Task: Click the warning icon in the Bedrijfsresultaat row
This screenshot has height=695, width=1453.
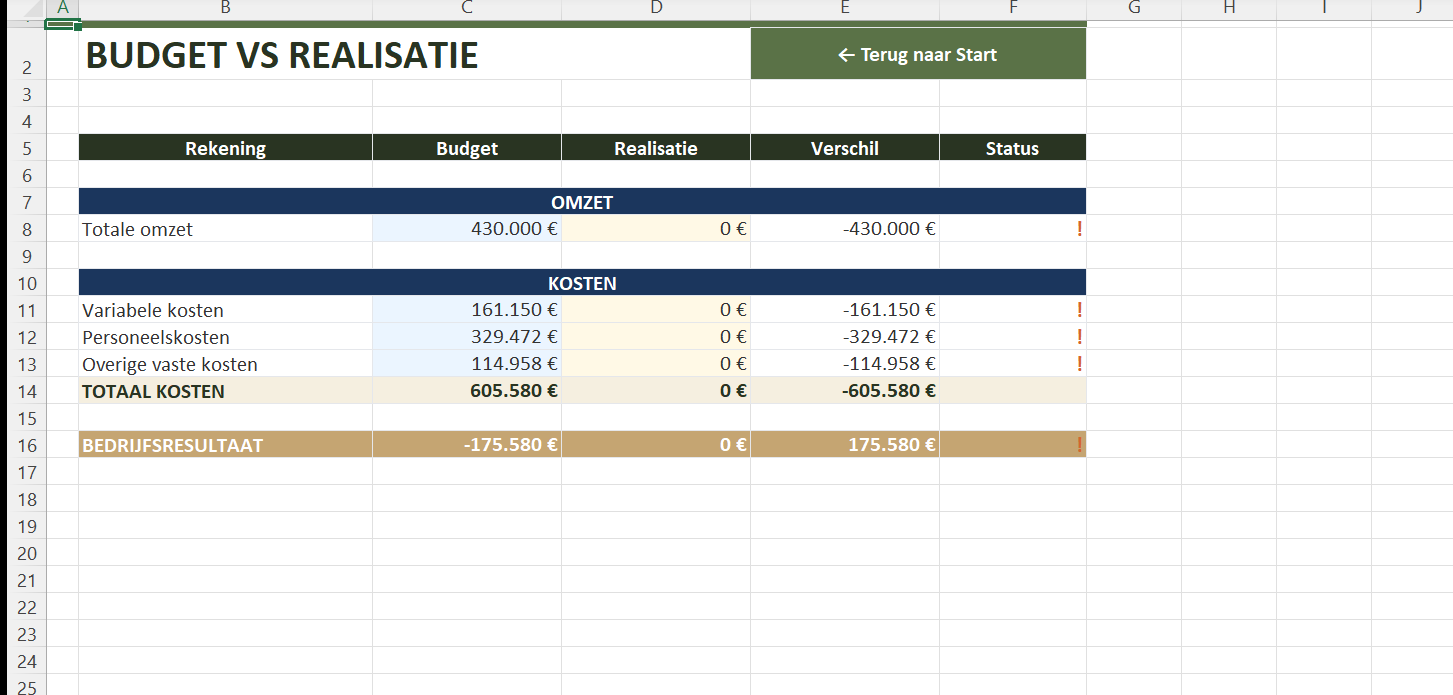Action: 1079,445
